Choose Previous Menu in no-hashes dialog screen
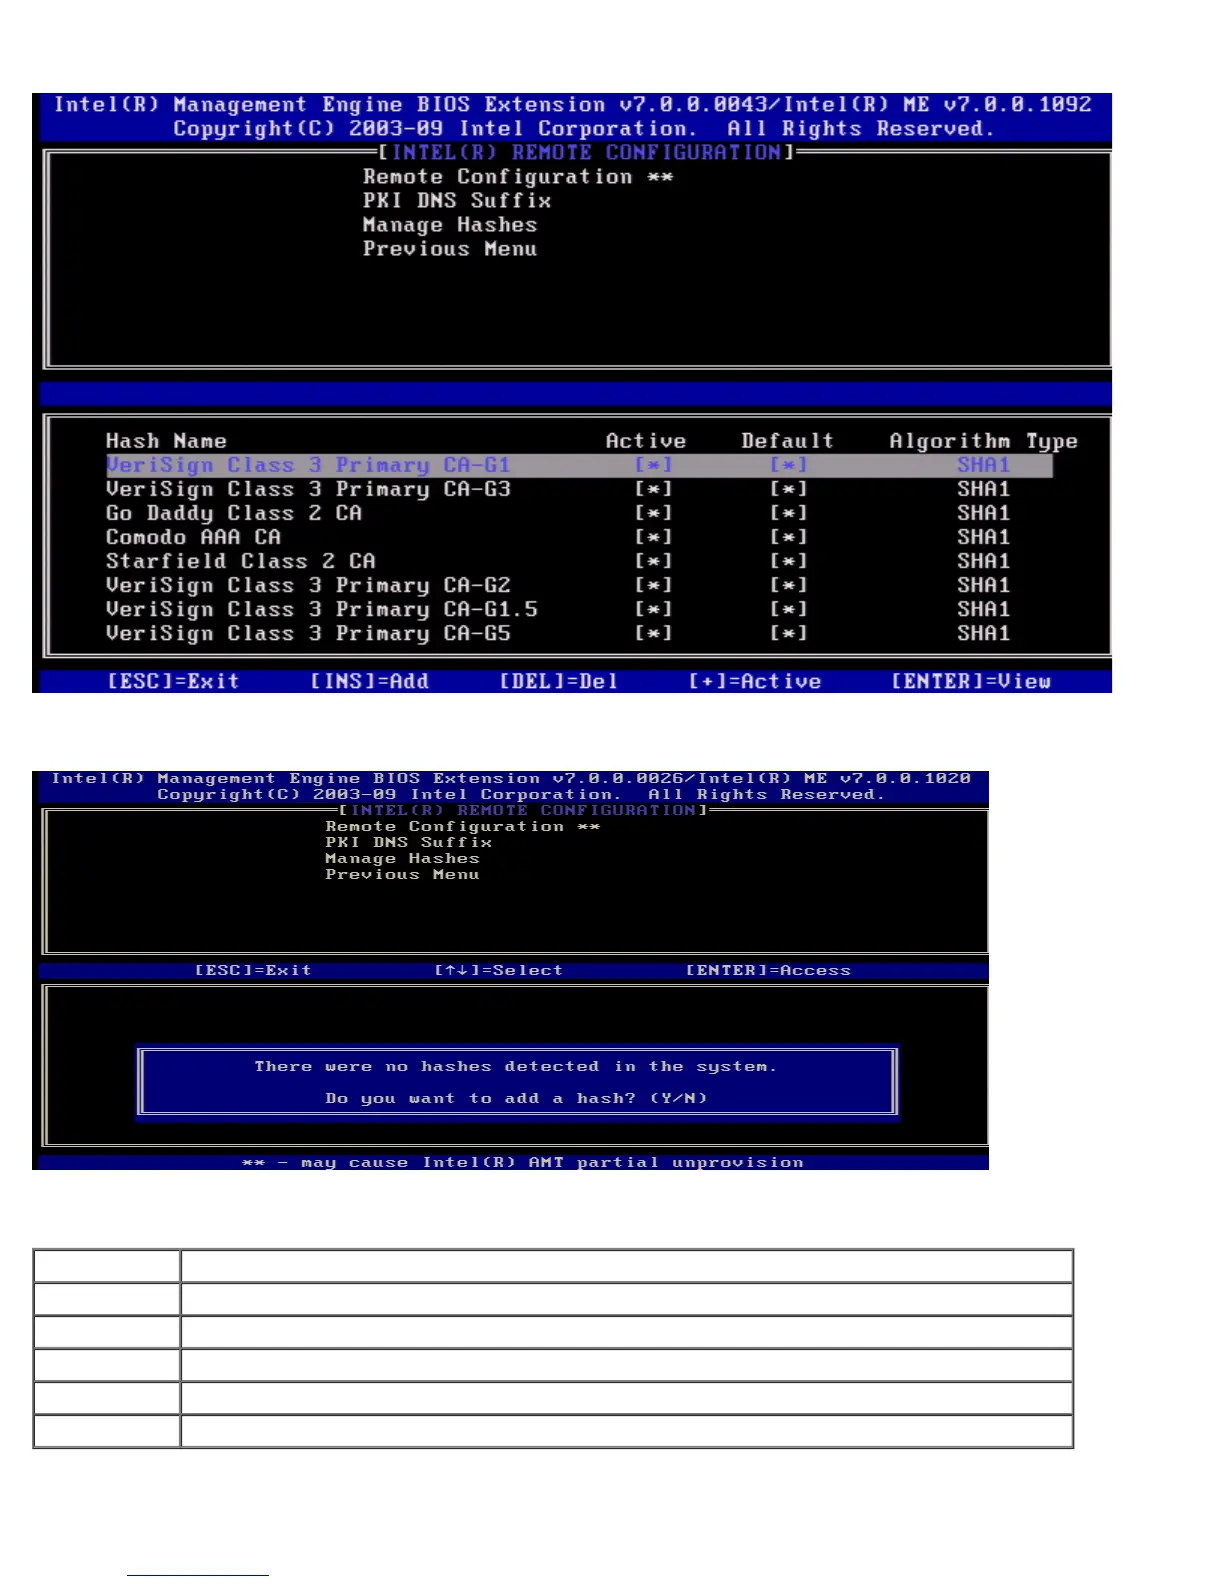The image size is (1224, 1584). coord(402,875)
